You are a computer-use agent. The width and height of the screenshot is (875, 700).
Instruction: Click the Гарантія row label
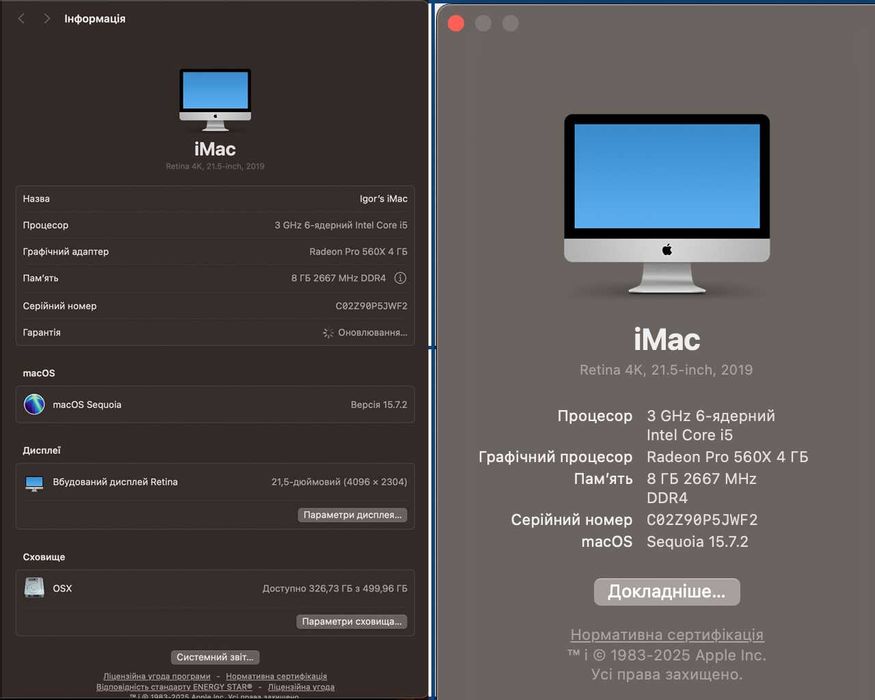pyautogui.click(x=42, y=332)
